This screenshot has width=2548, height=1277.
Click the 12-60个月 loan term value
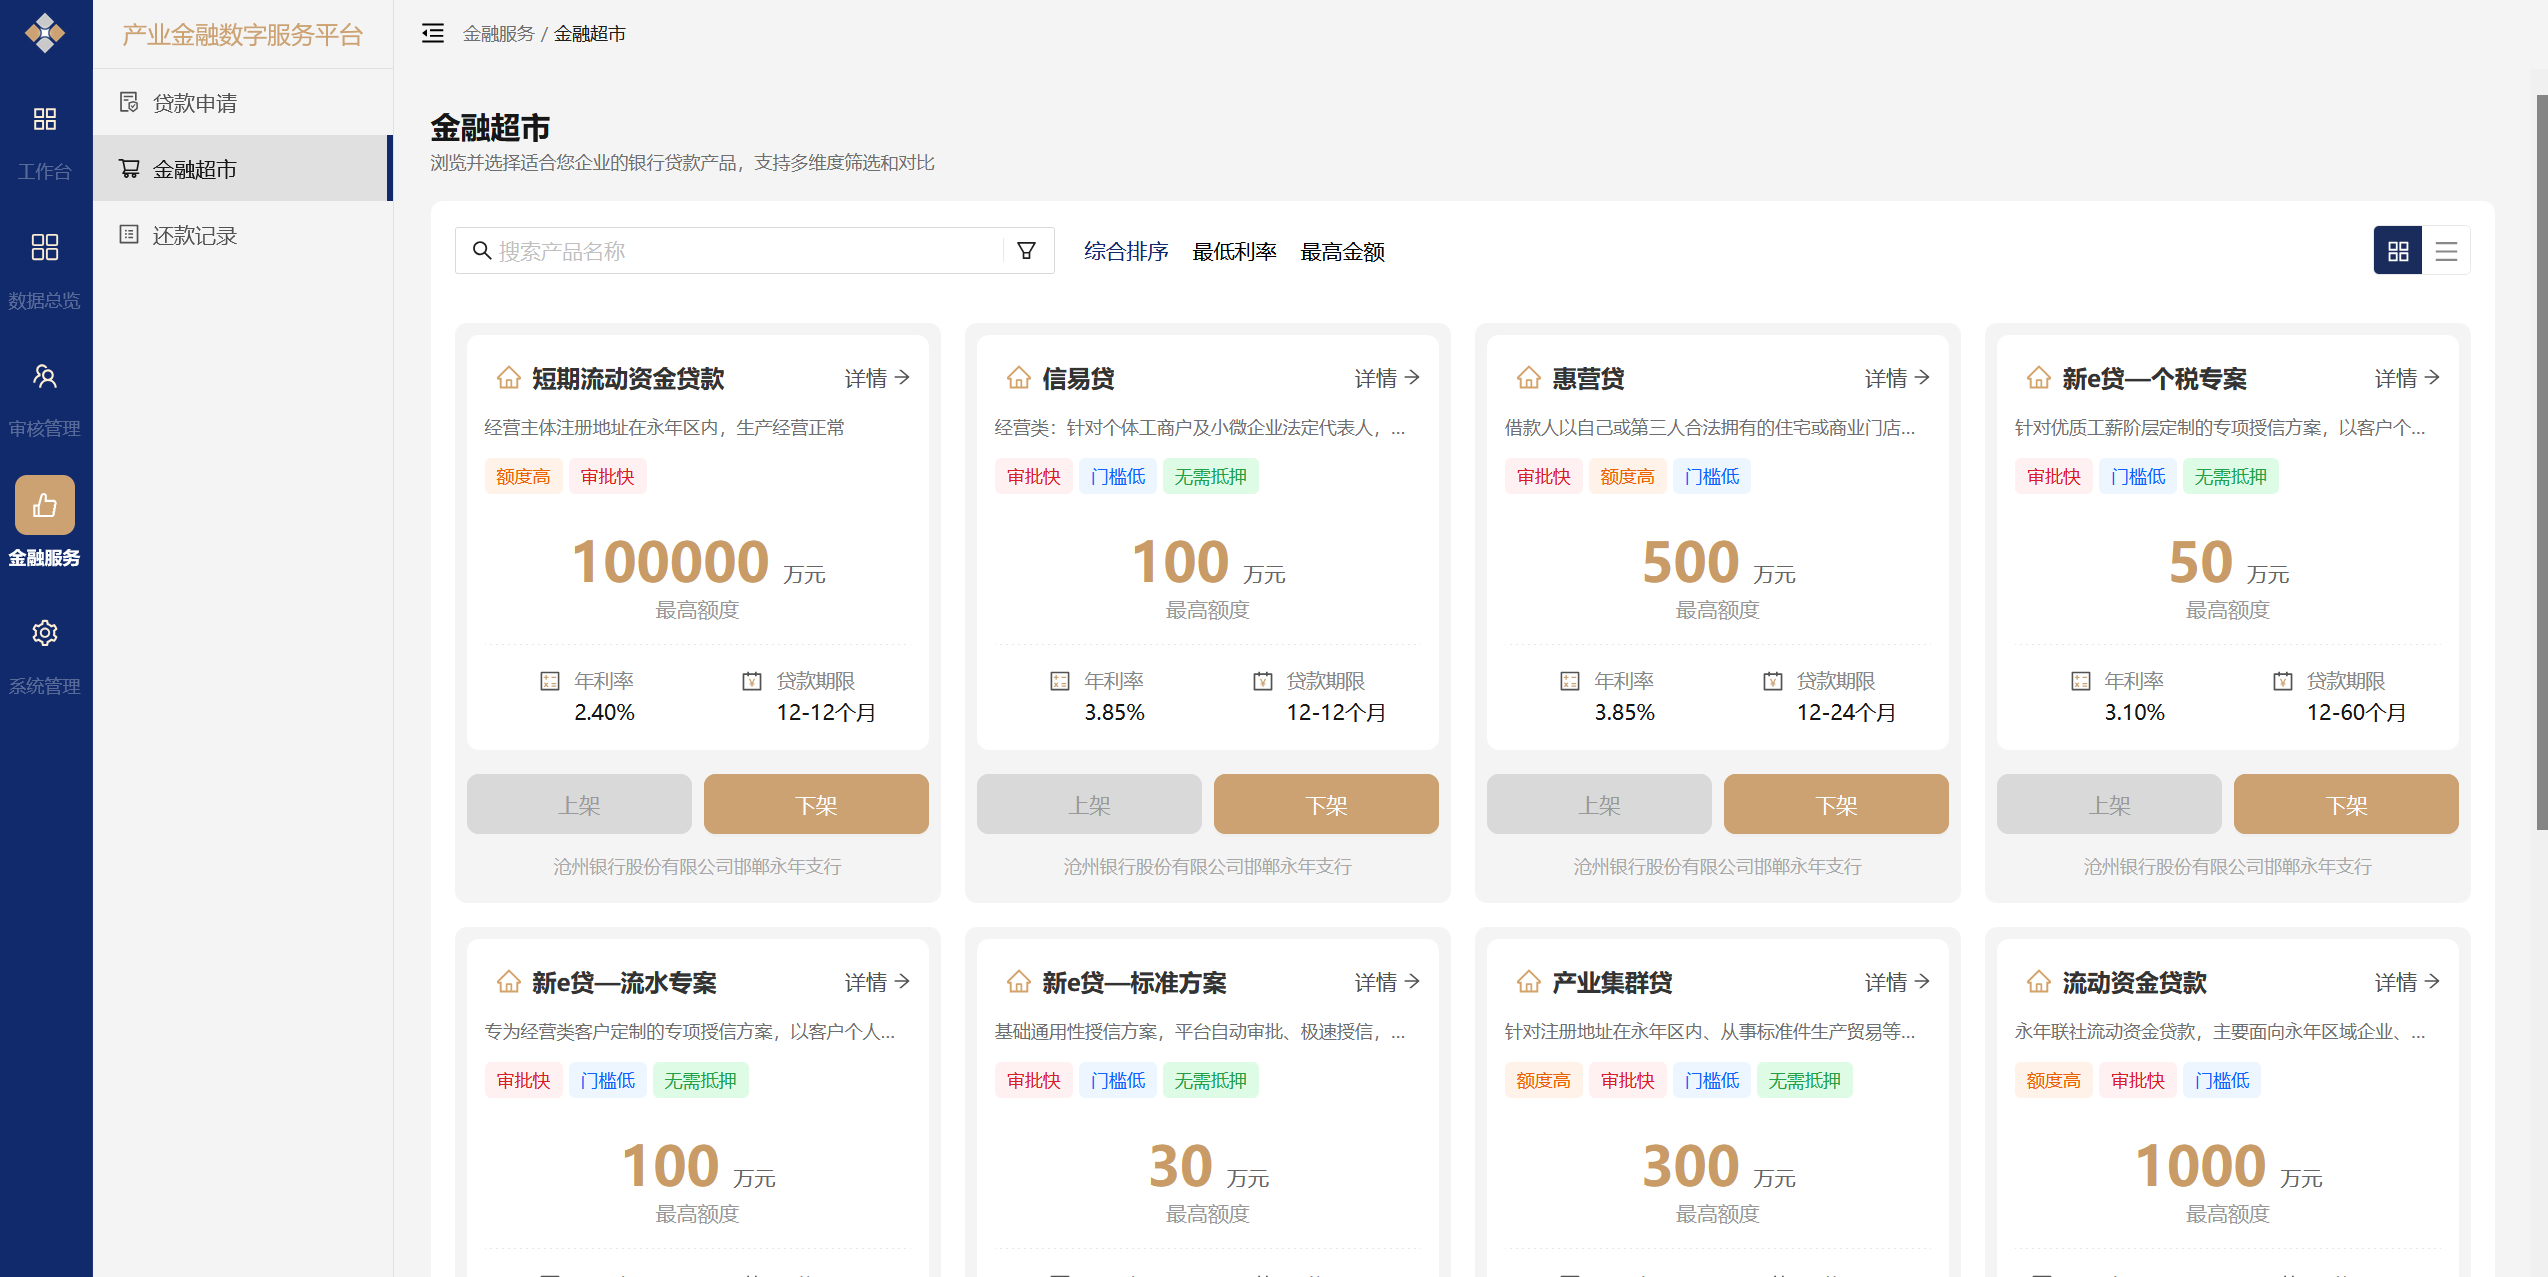[2356, 713]
